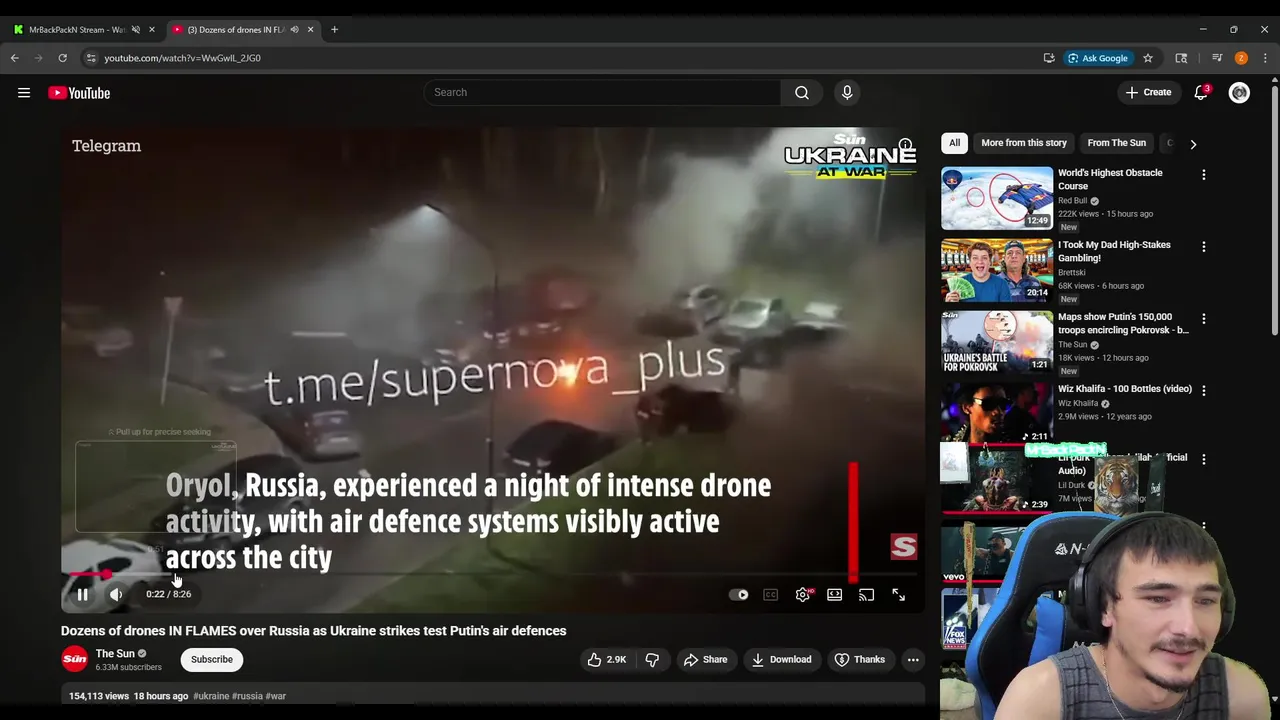The width and height of the screenshot is (1280, 720).
Task: Play Ukraine's Battle for Pokrovsk thumbnail
Action: click(997, 342)
